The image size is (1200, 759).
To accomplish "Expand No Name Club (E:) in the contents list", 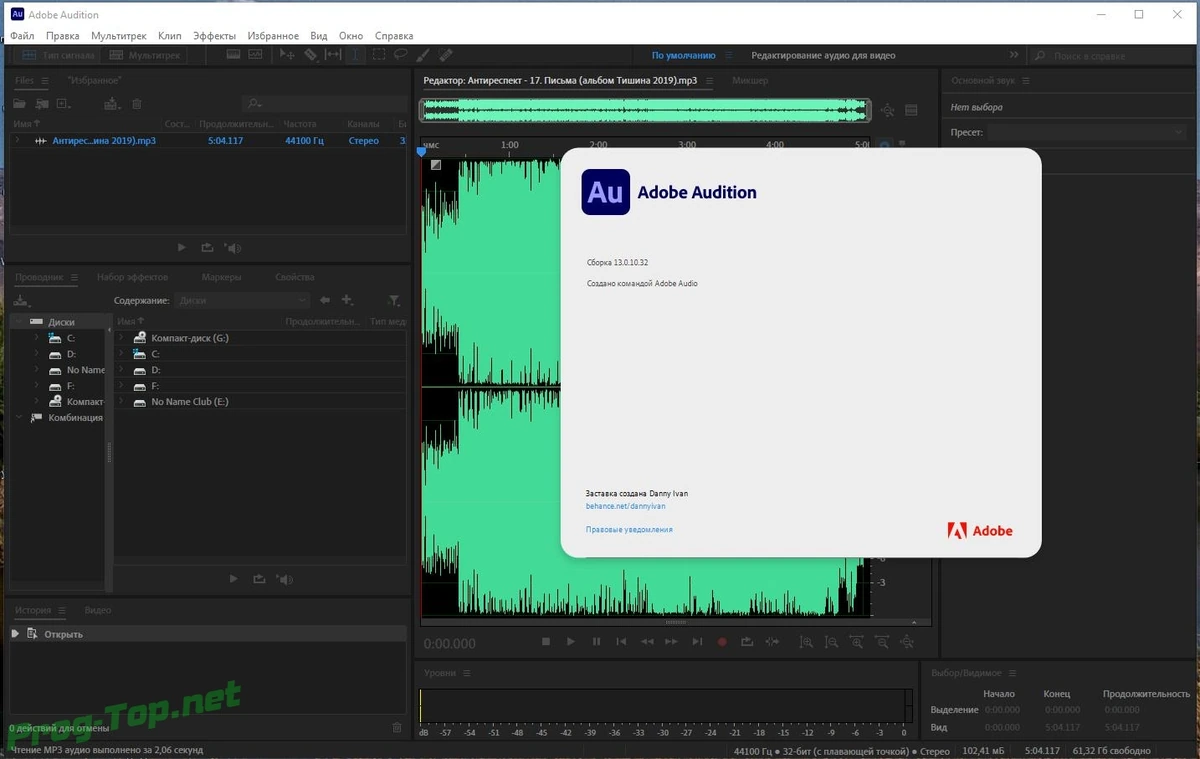I will (122, 402).
